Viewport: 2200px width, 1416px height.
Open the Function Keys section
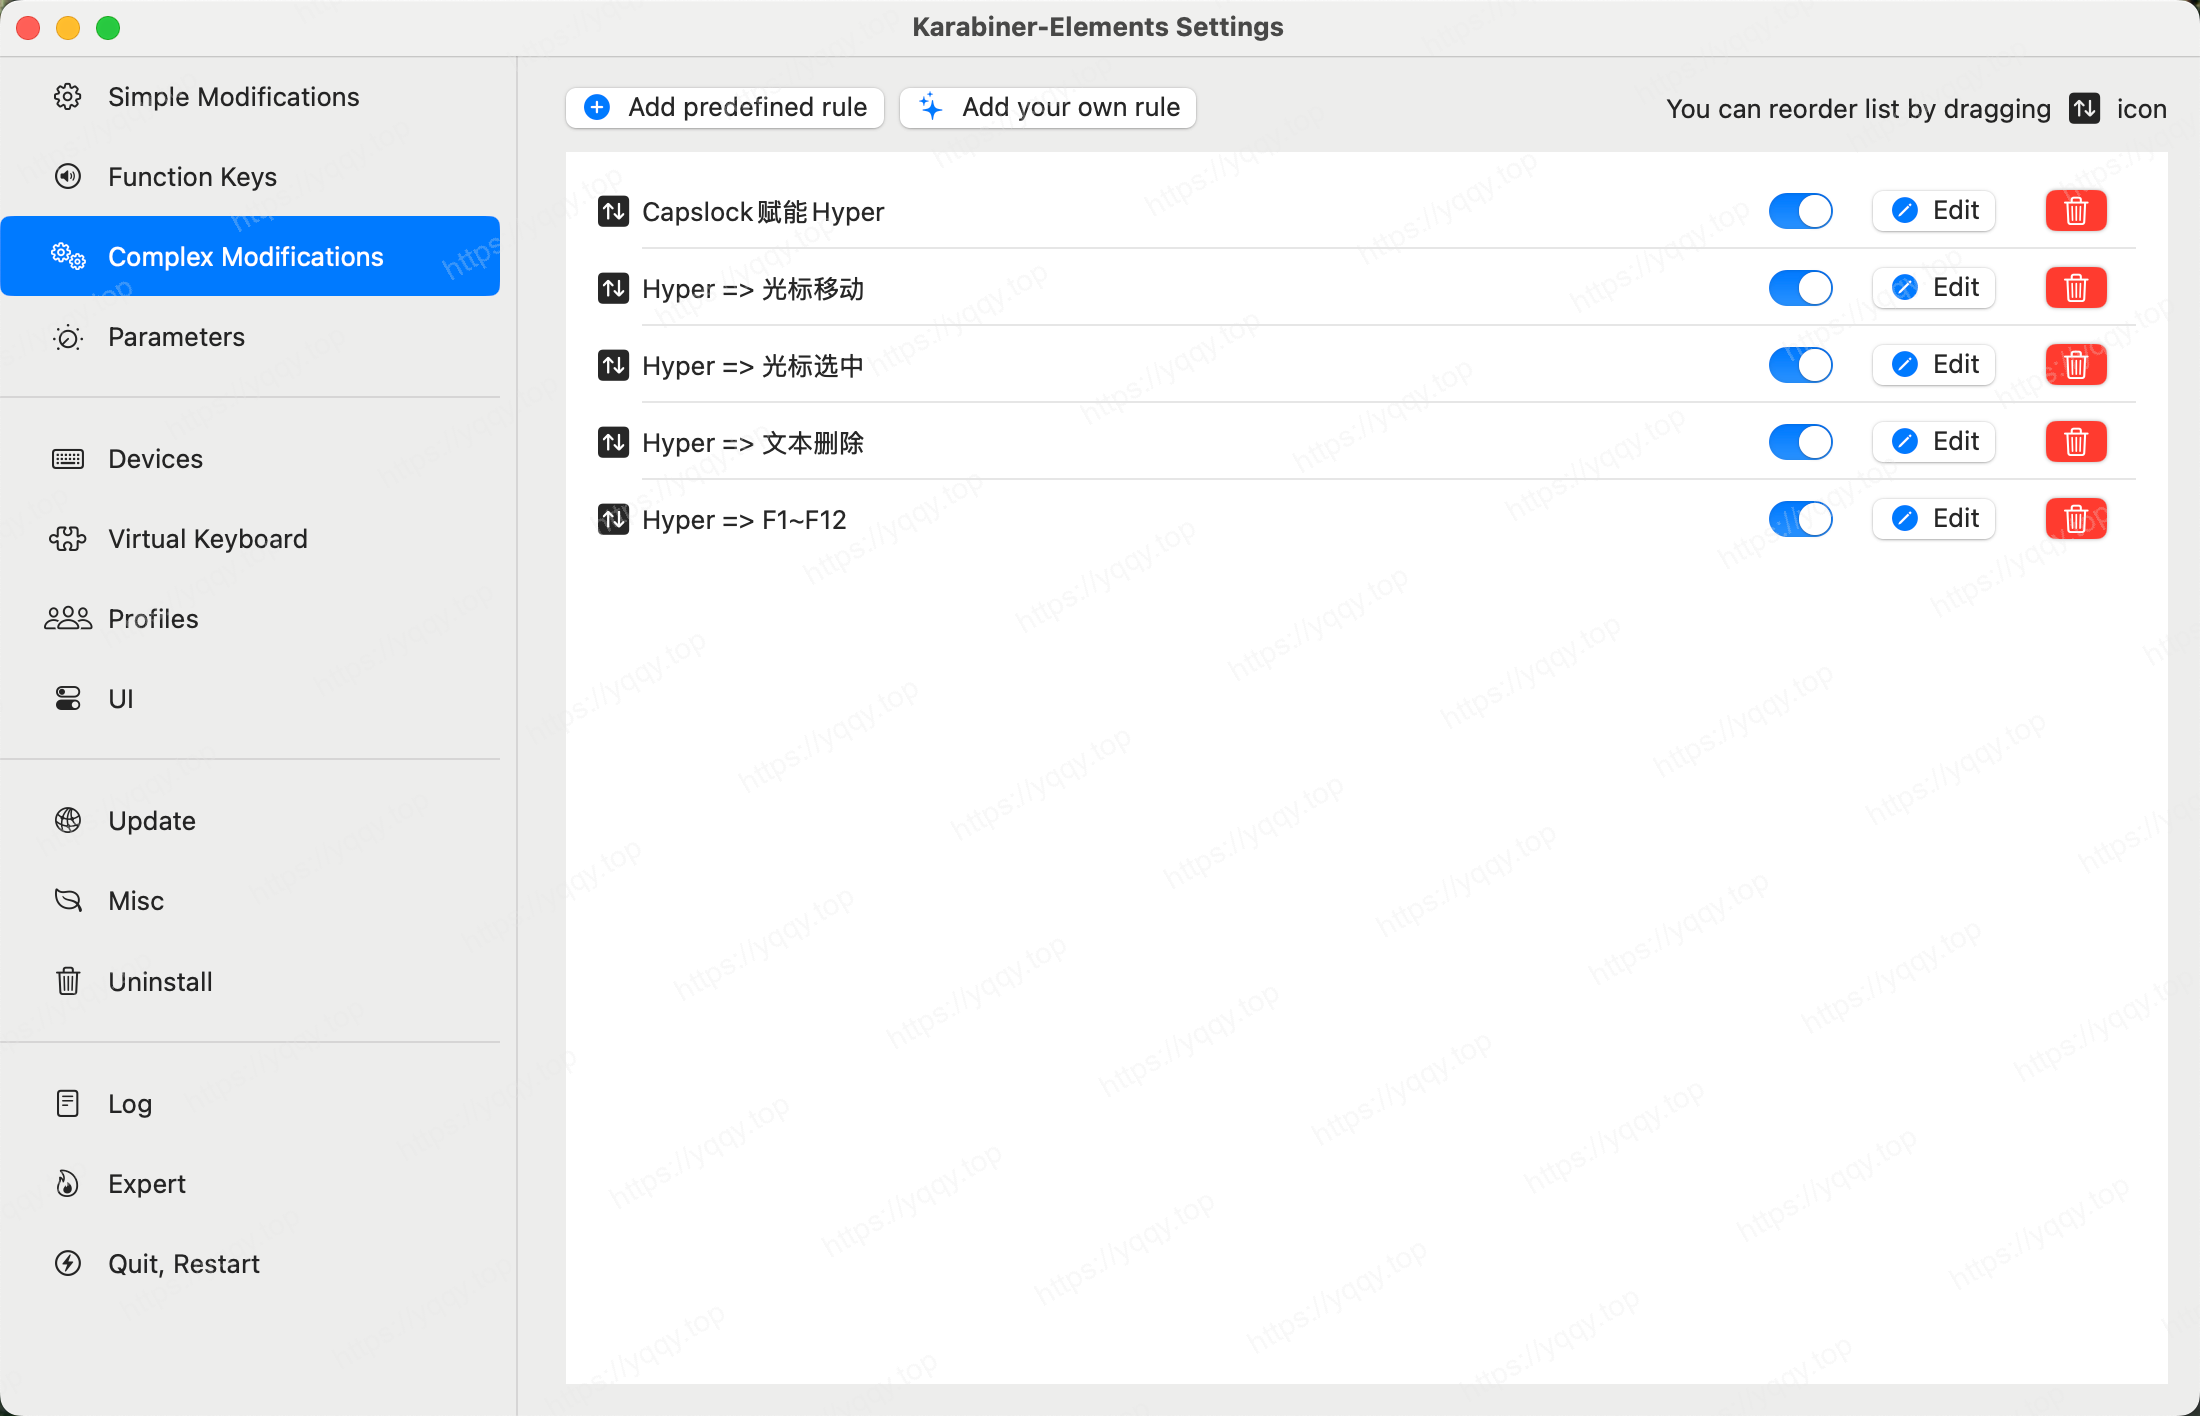tap(192, 177)
